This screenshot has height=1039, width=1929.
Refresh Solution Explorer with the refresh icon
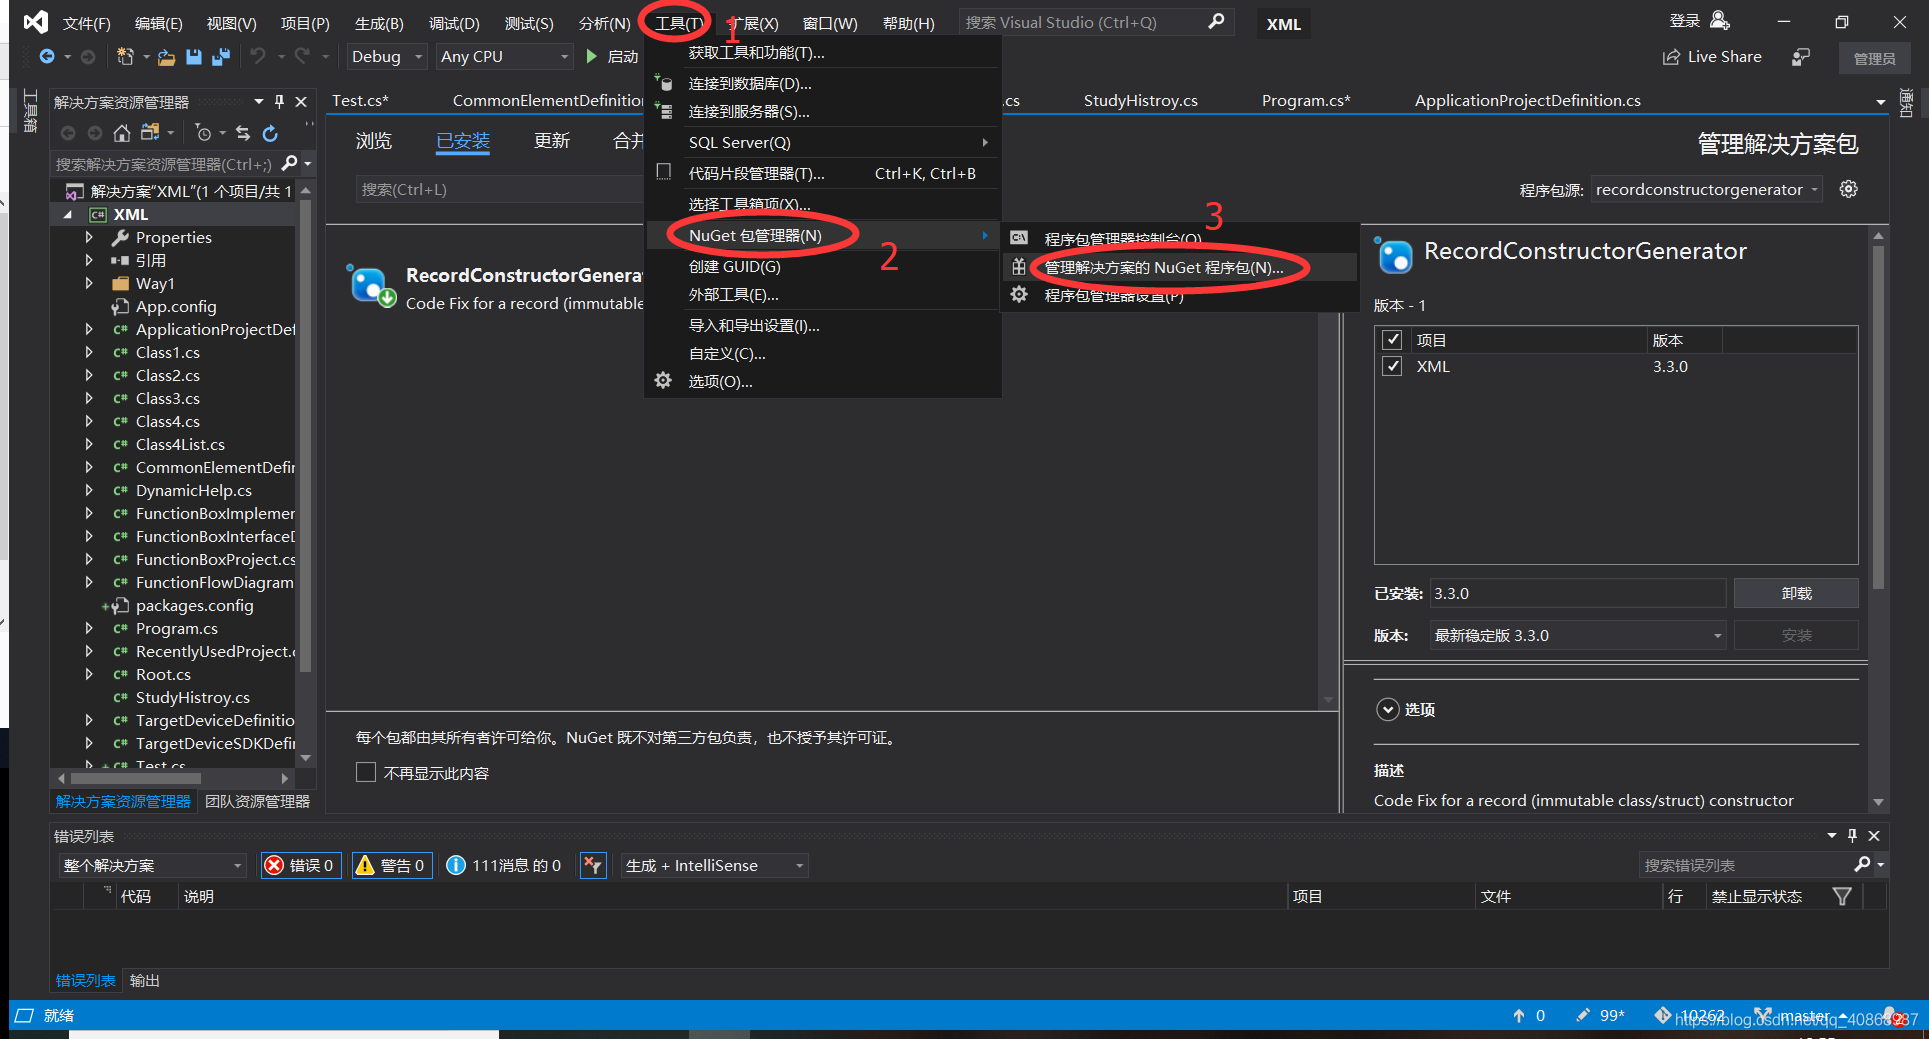tap(270, 133)
